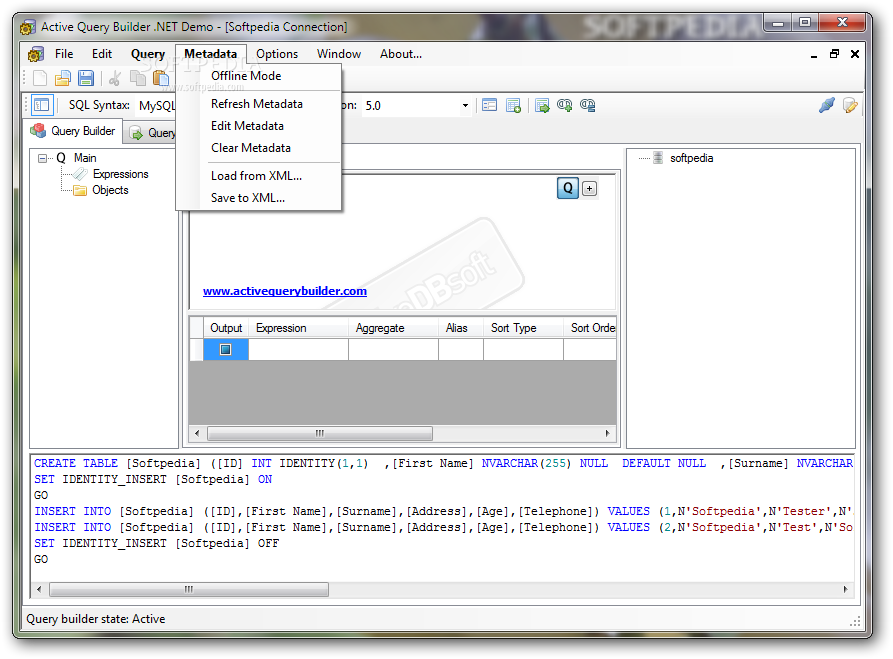Select the Expressions tree item
Image resolution: width=893 pixels, height=659 pixels.
coord(121,174)
